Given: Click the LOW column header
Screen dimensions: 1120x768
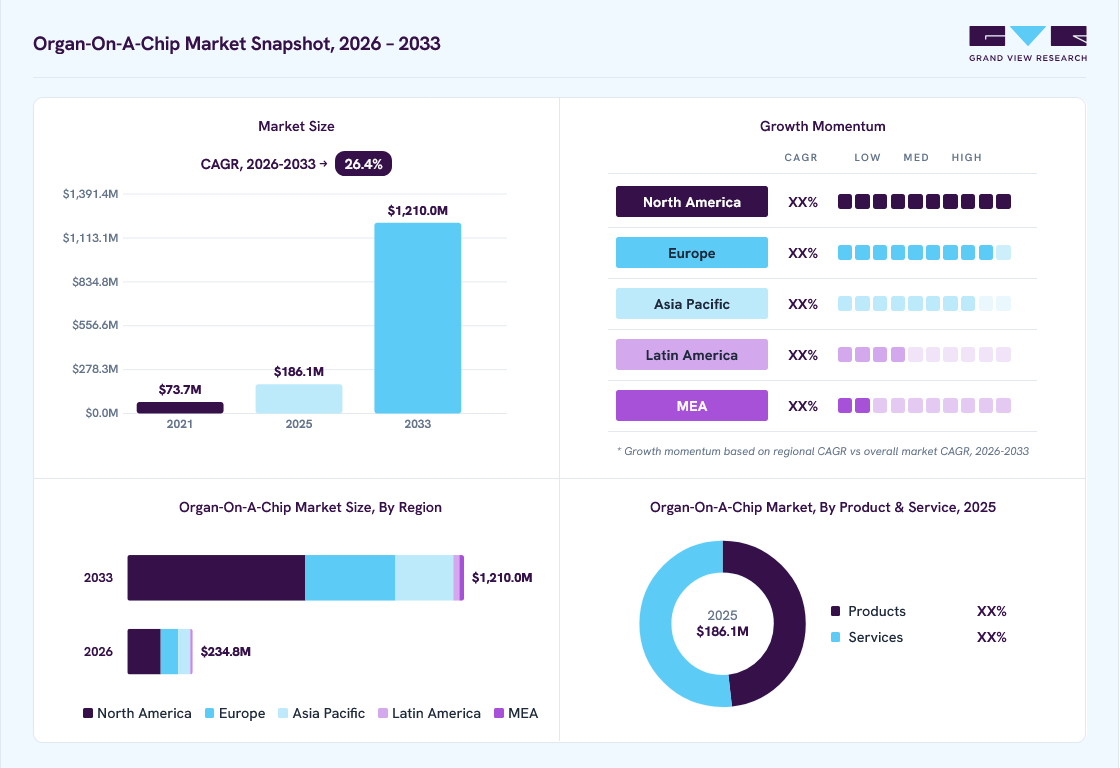Looking at the screenshot, I should (867, 157).
